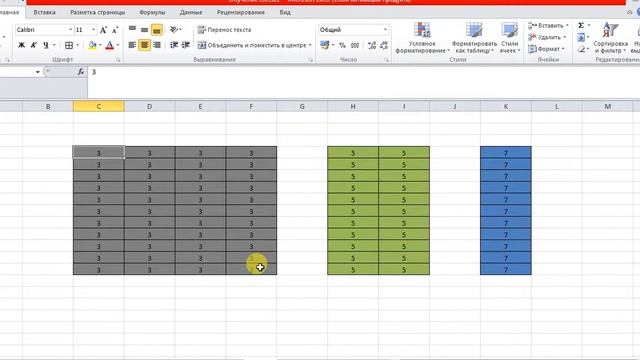Toggle underline (Ч) formatting
640x360 pixels.
(x=46, y=45)
